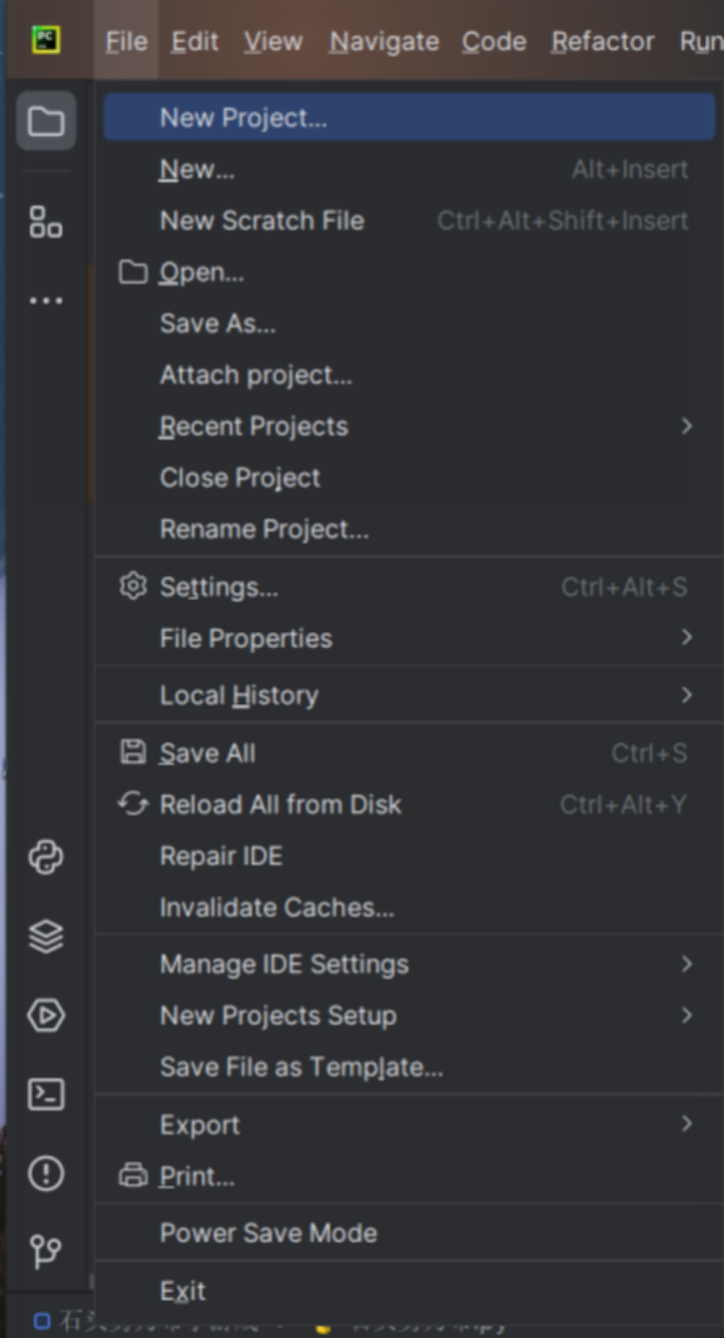Open the Edit menu
Viewport: 726px width, 1344px height.
point(195,41)
